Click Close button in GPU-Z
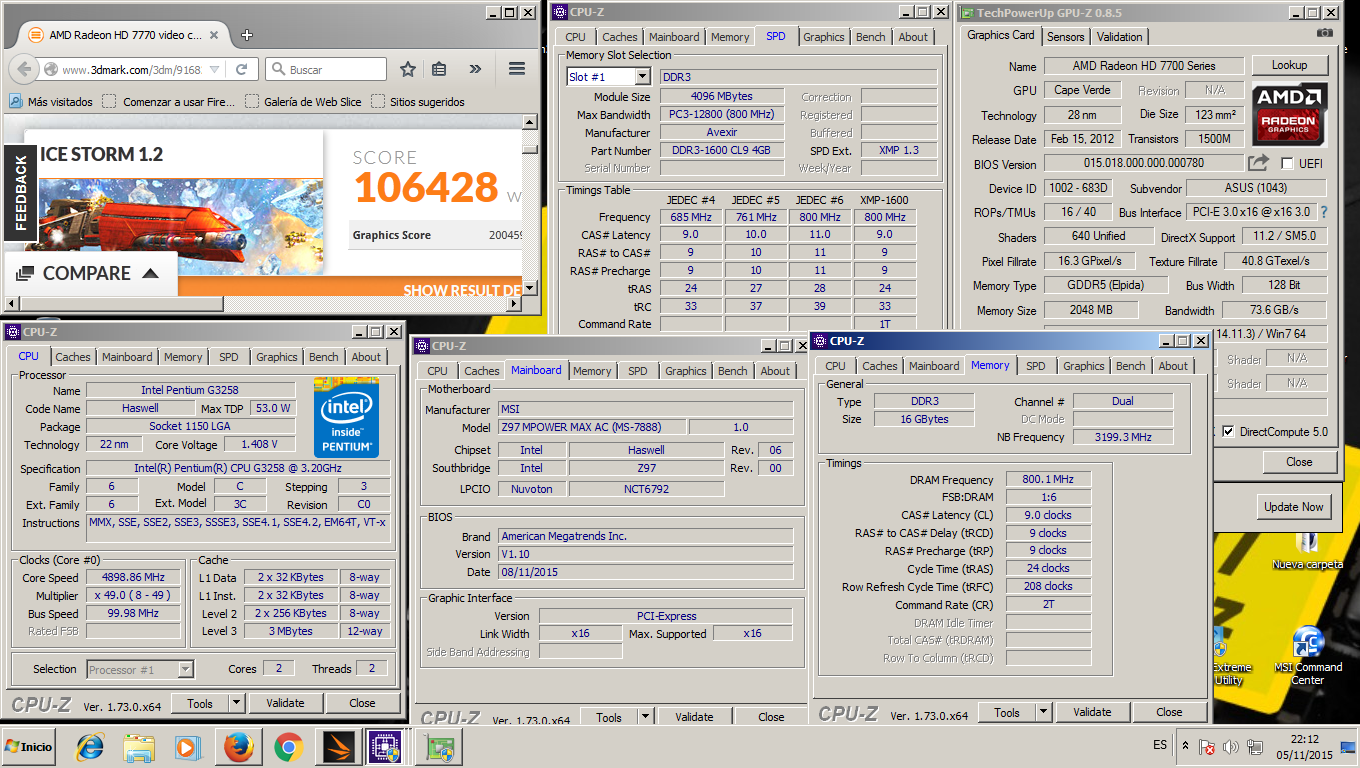1360x768 pixels. coord(1299,462)
